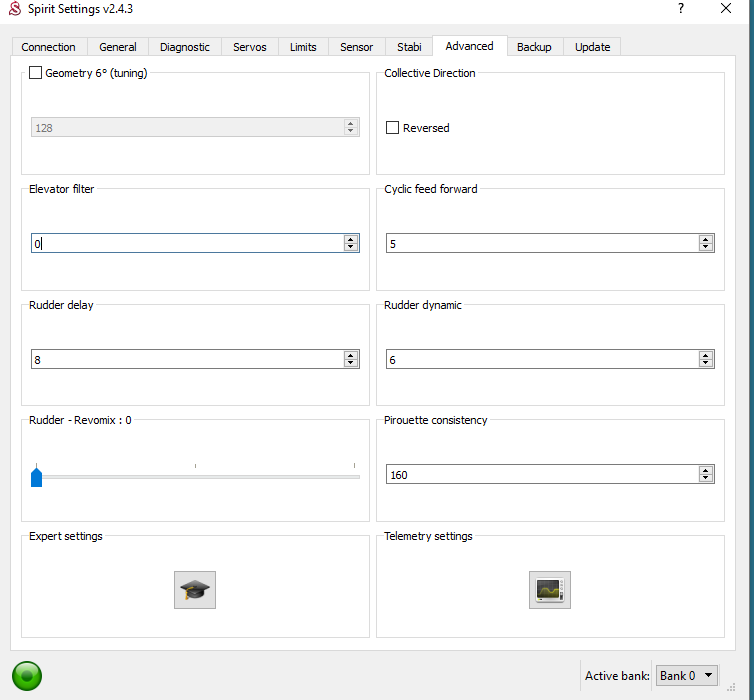The height and width of the screenshot is (700, 754).
Task: Click the green connection status indicator
Action: pos(27,676)
